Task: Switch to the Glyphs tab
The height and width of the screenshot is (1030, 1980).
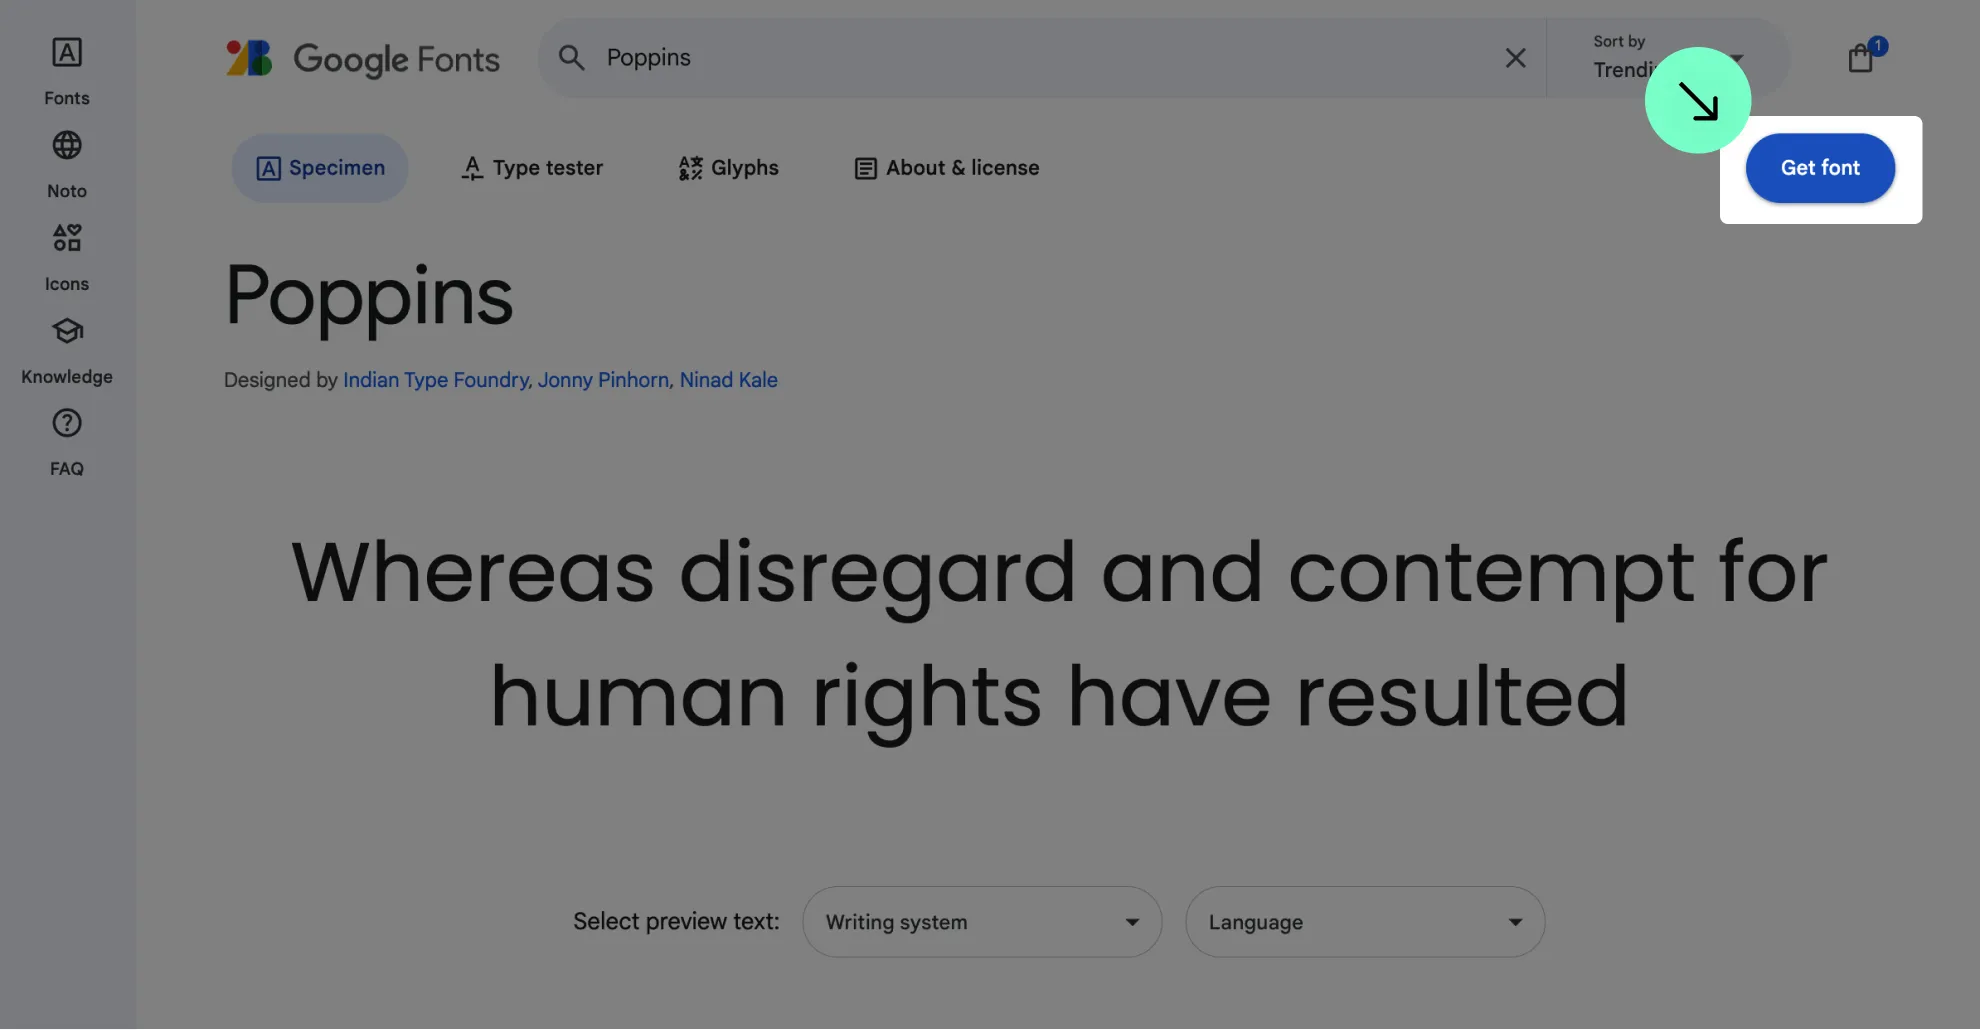Action: point(728,168)
